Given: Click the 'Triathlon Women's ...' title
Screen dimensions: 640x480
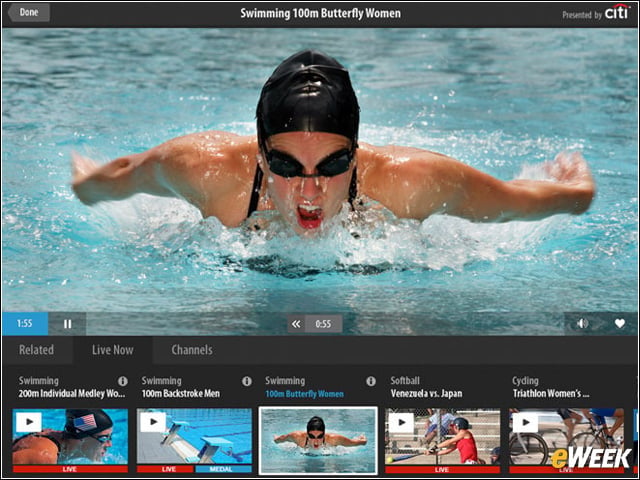Looking at the screenshot, I should coord(551,393).
